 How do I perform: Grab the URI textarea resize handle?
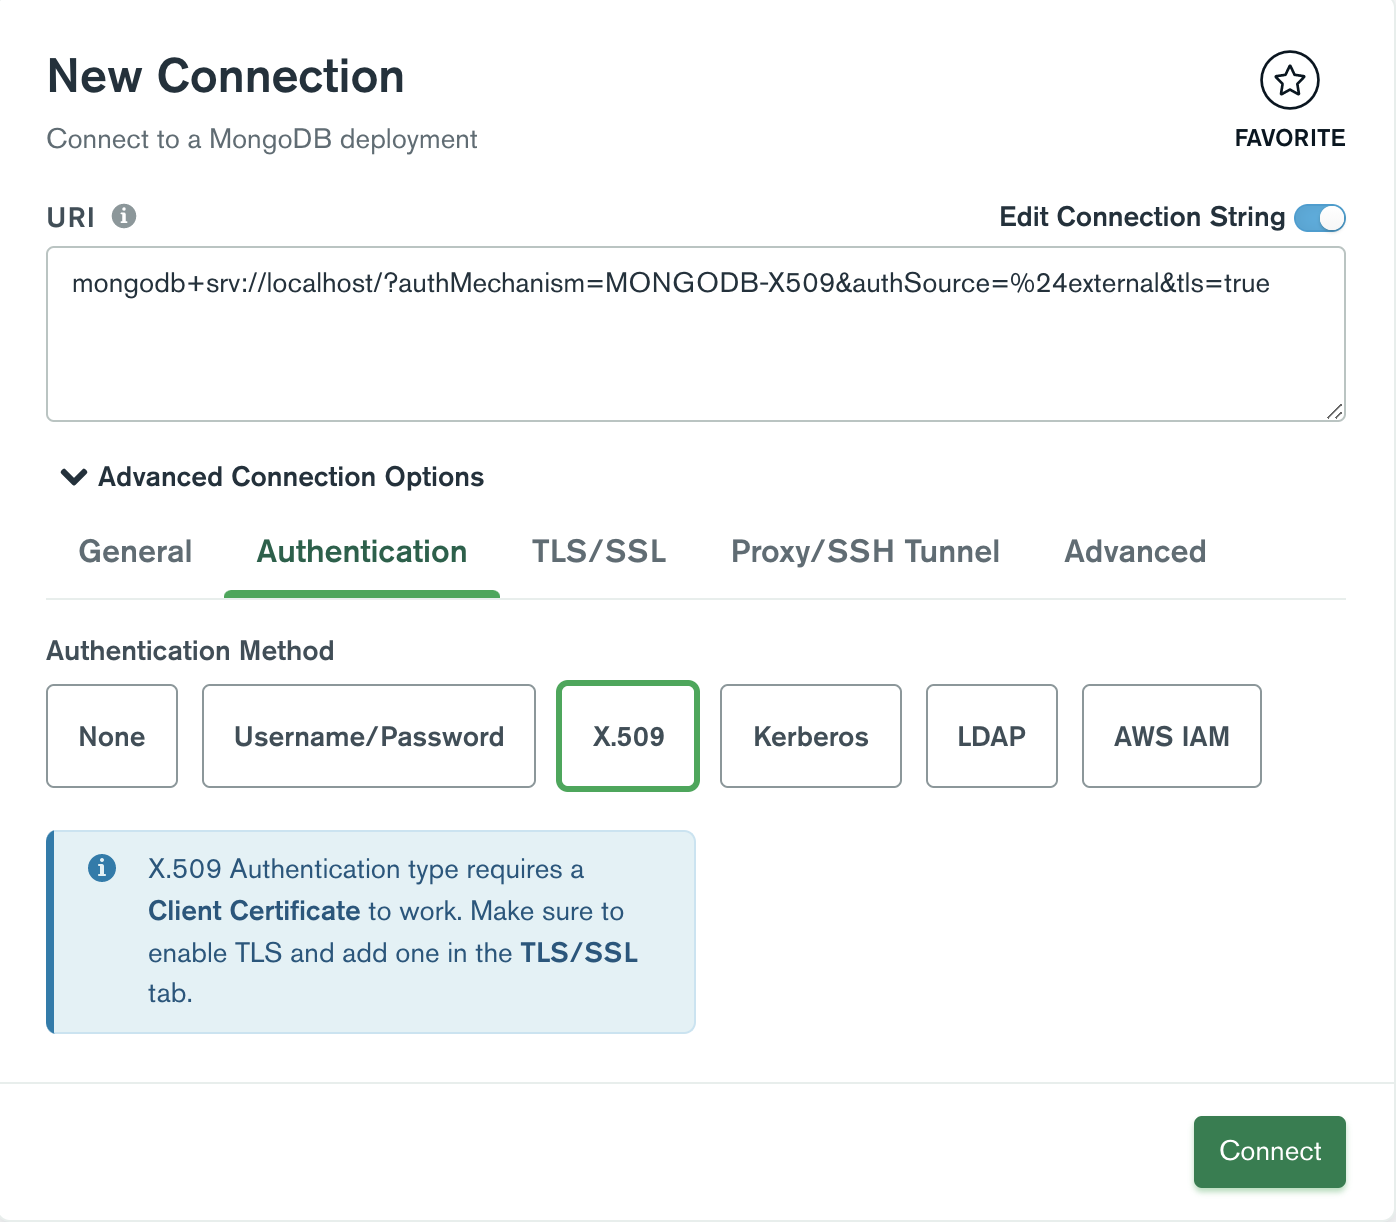pos(1335,411)
